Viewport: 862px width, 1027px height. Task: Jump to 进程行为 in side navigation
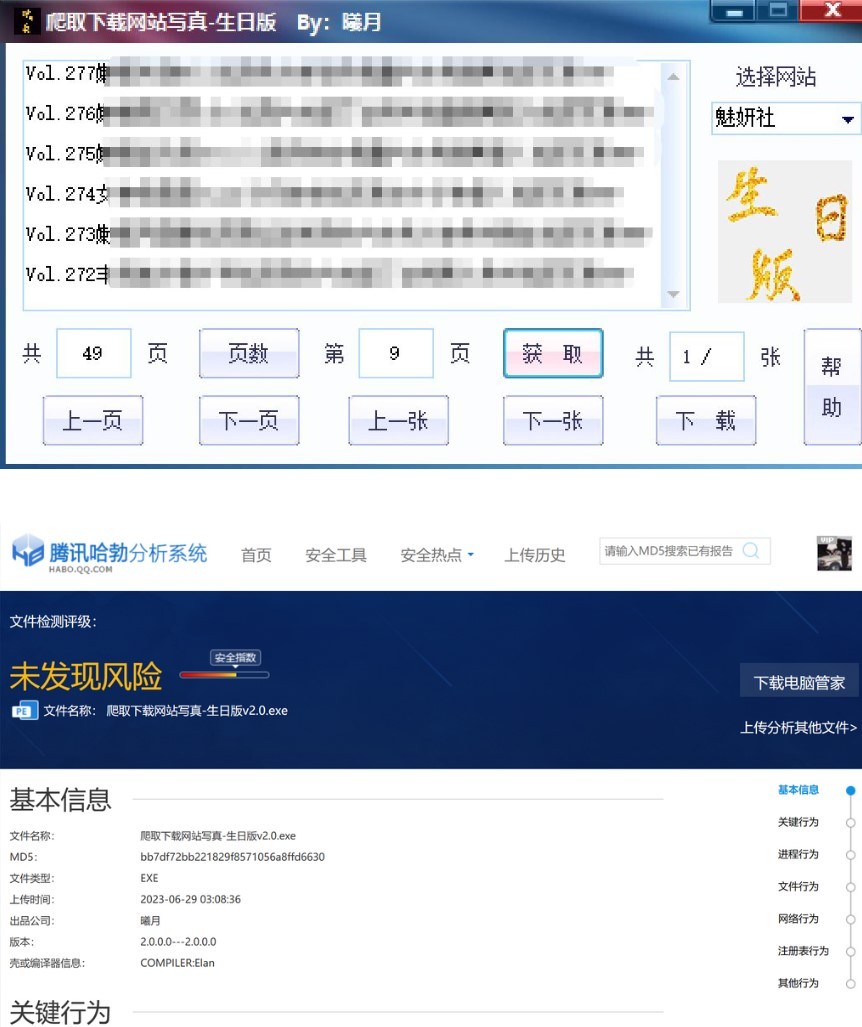pyautogui.click(x=798, y=854)
